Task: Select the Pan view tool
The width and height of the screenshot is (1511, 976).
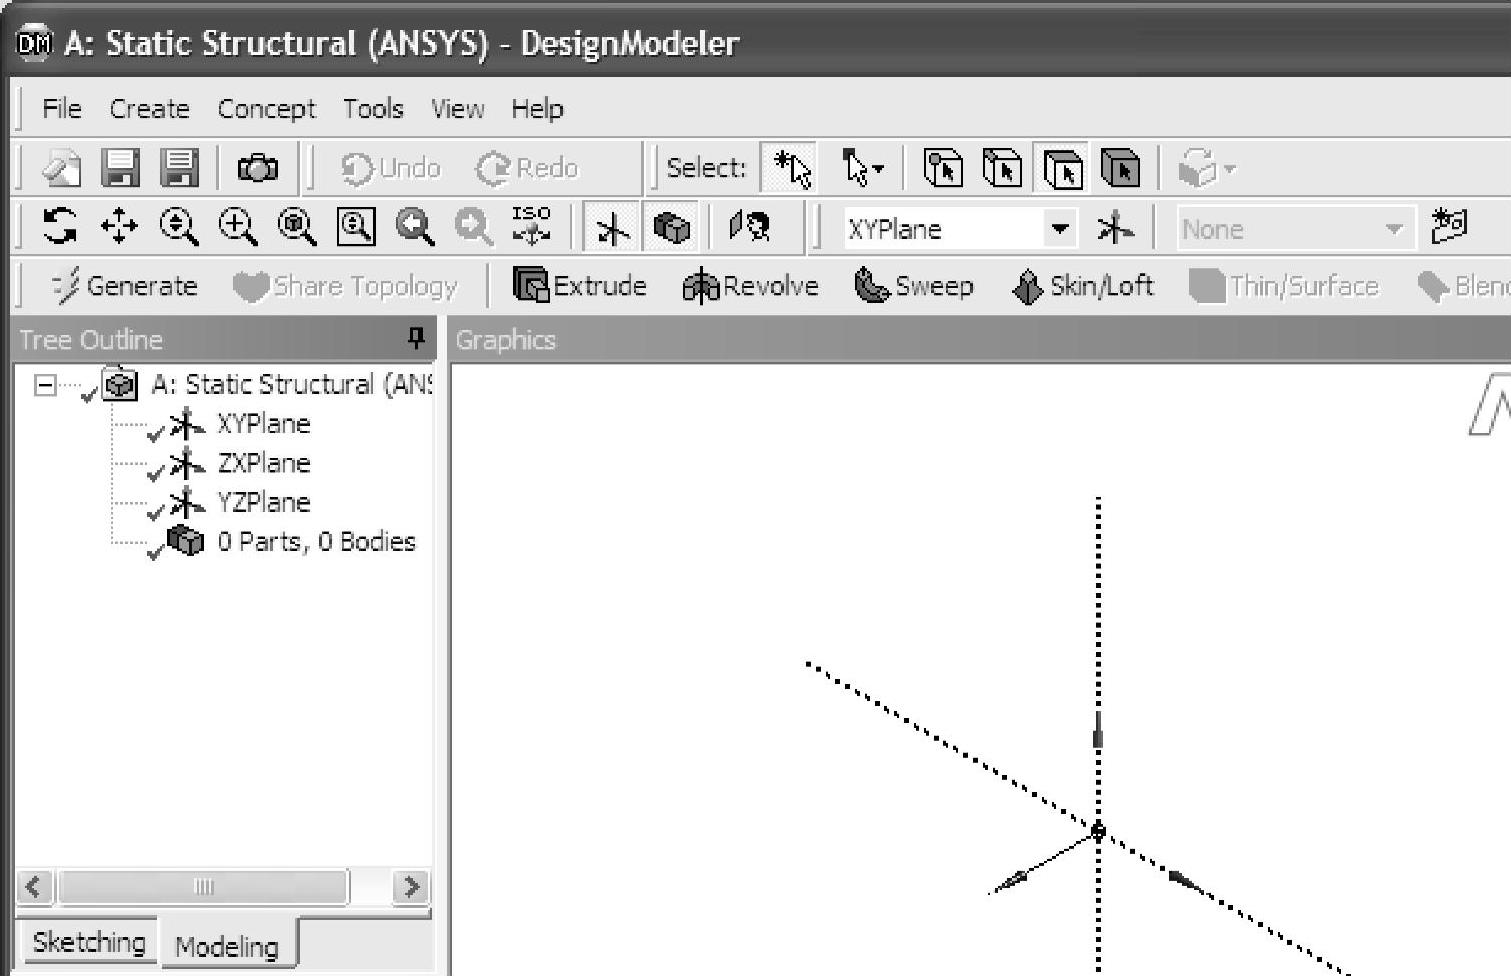Action: point(119,226)
